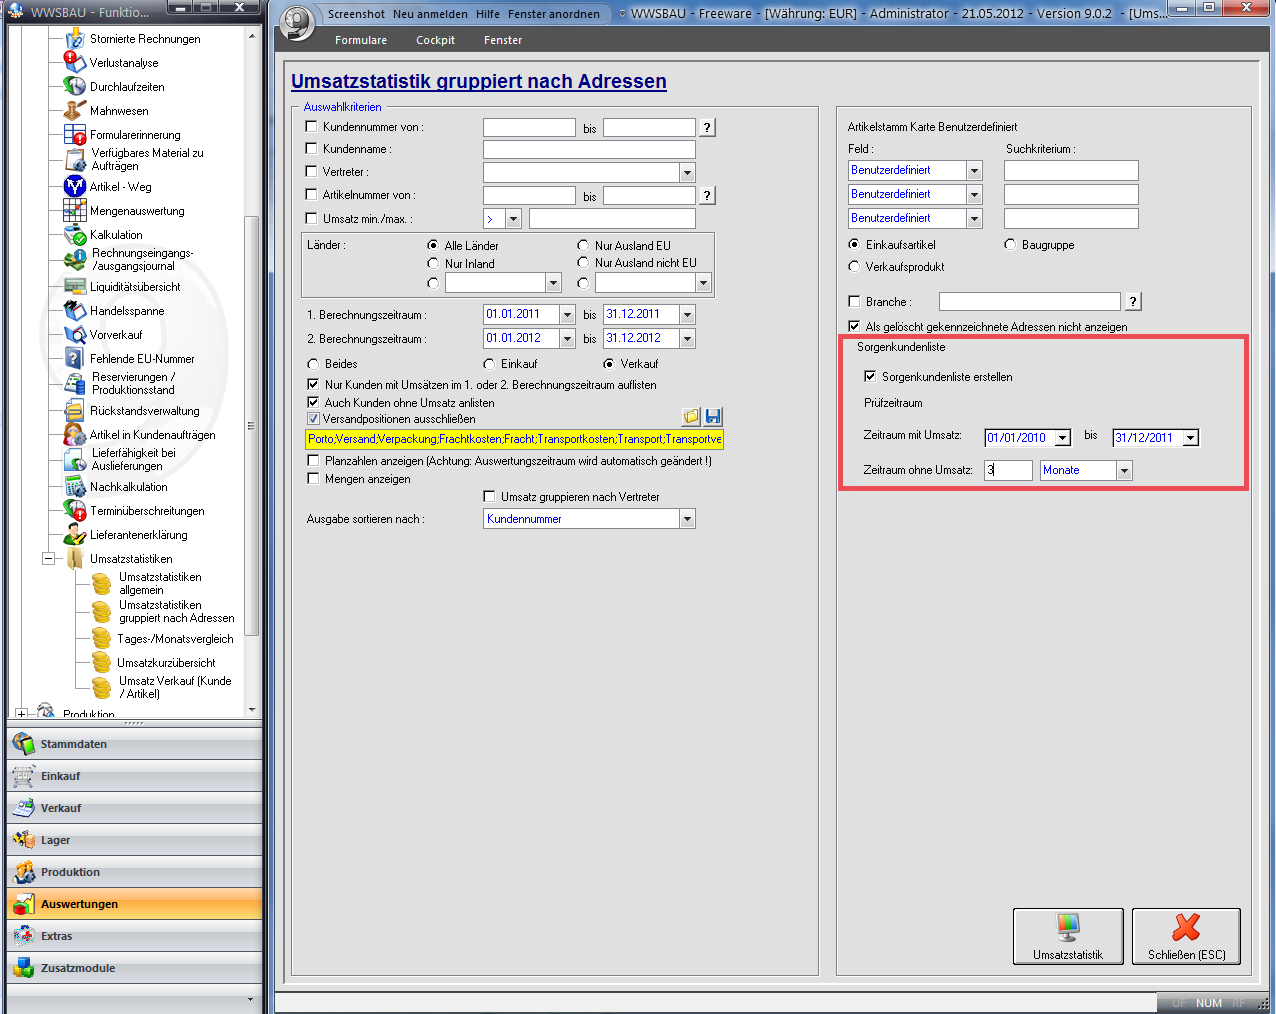This screenshot has width=1276, height=1014.
Task: Open the Cockpit menu
Action: (435, 40)
